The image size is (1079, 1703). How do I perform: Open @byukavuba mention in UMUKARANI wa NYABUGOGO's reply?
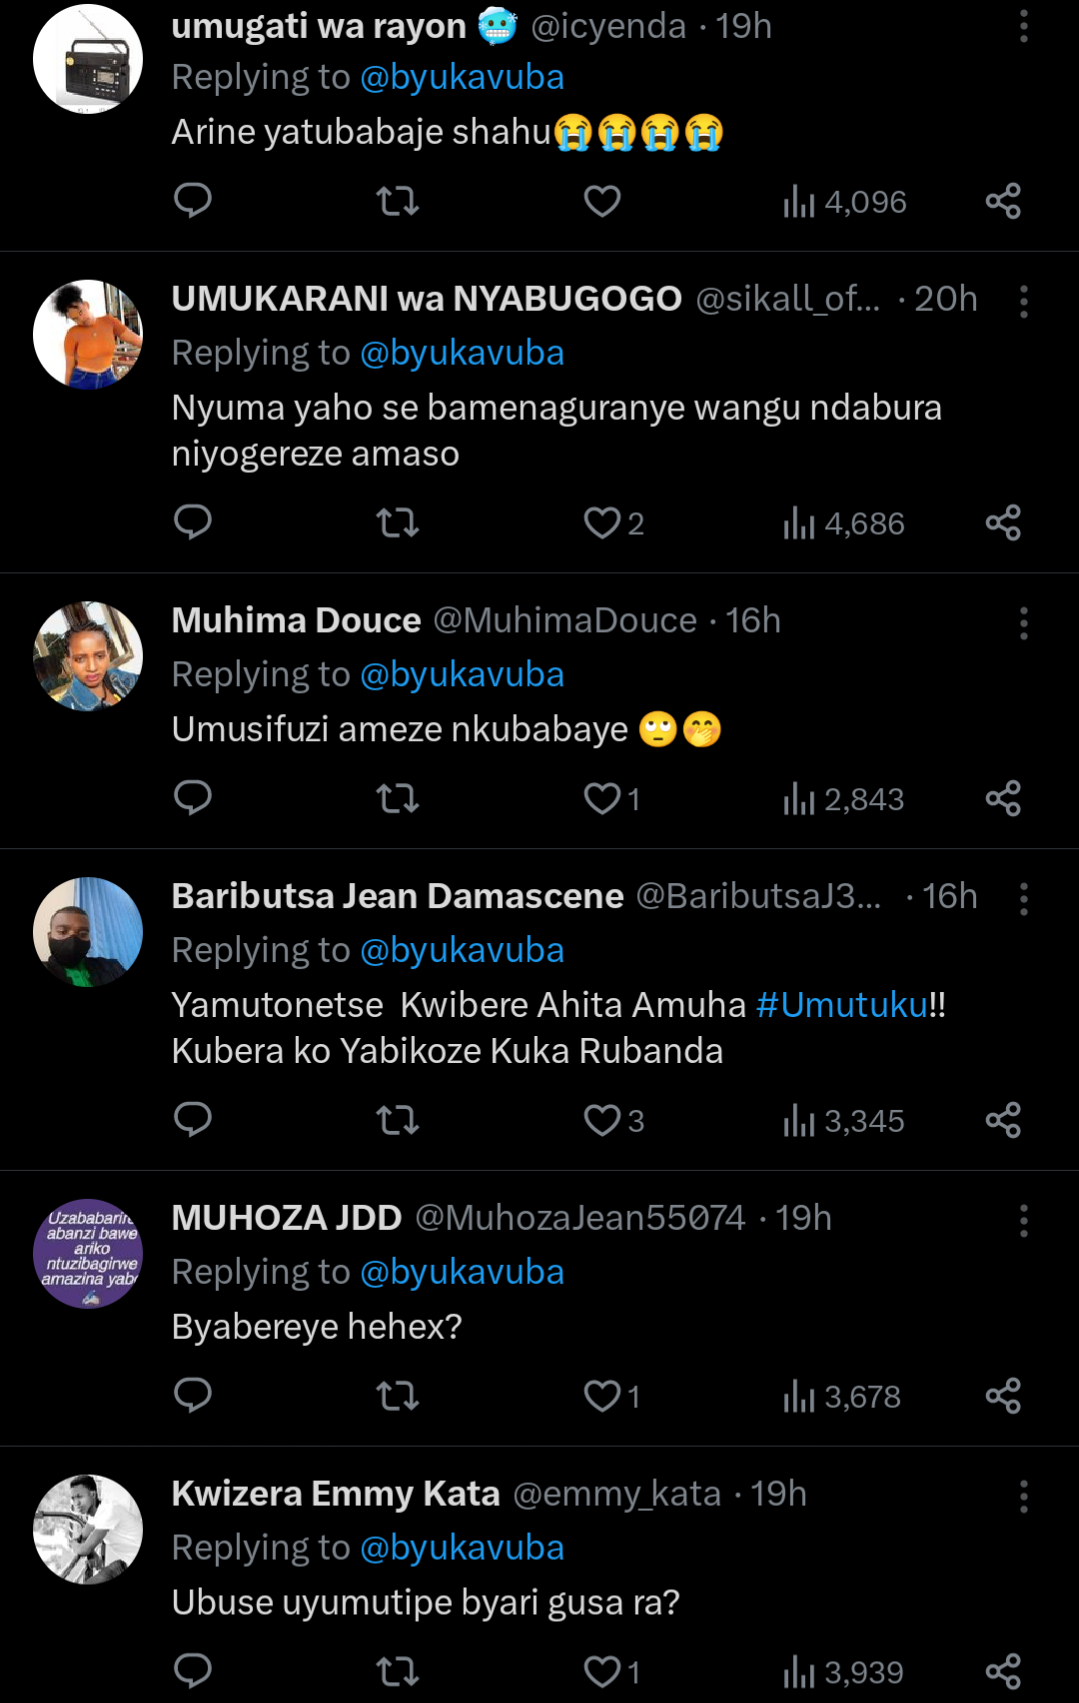click(x=462, y=353)
